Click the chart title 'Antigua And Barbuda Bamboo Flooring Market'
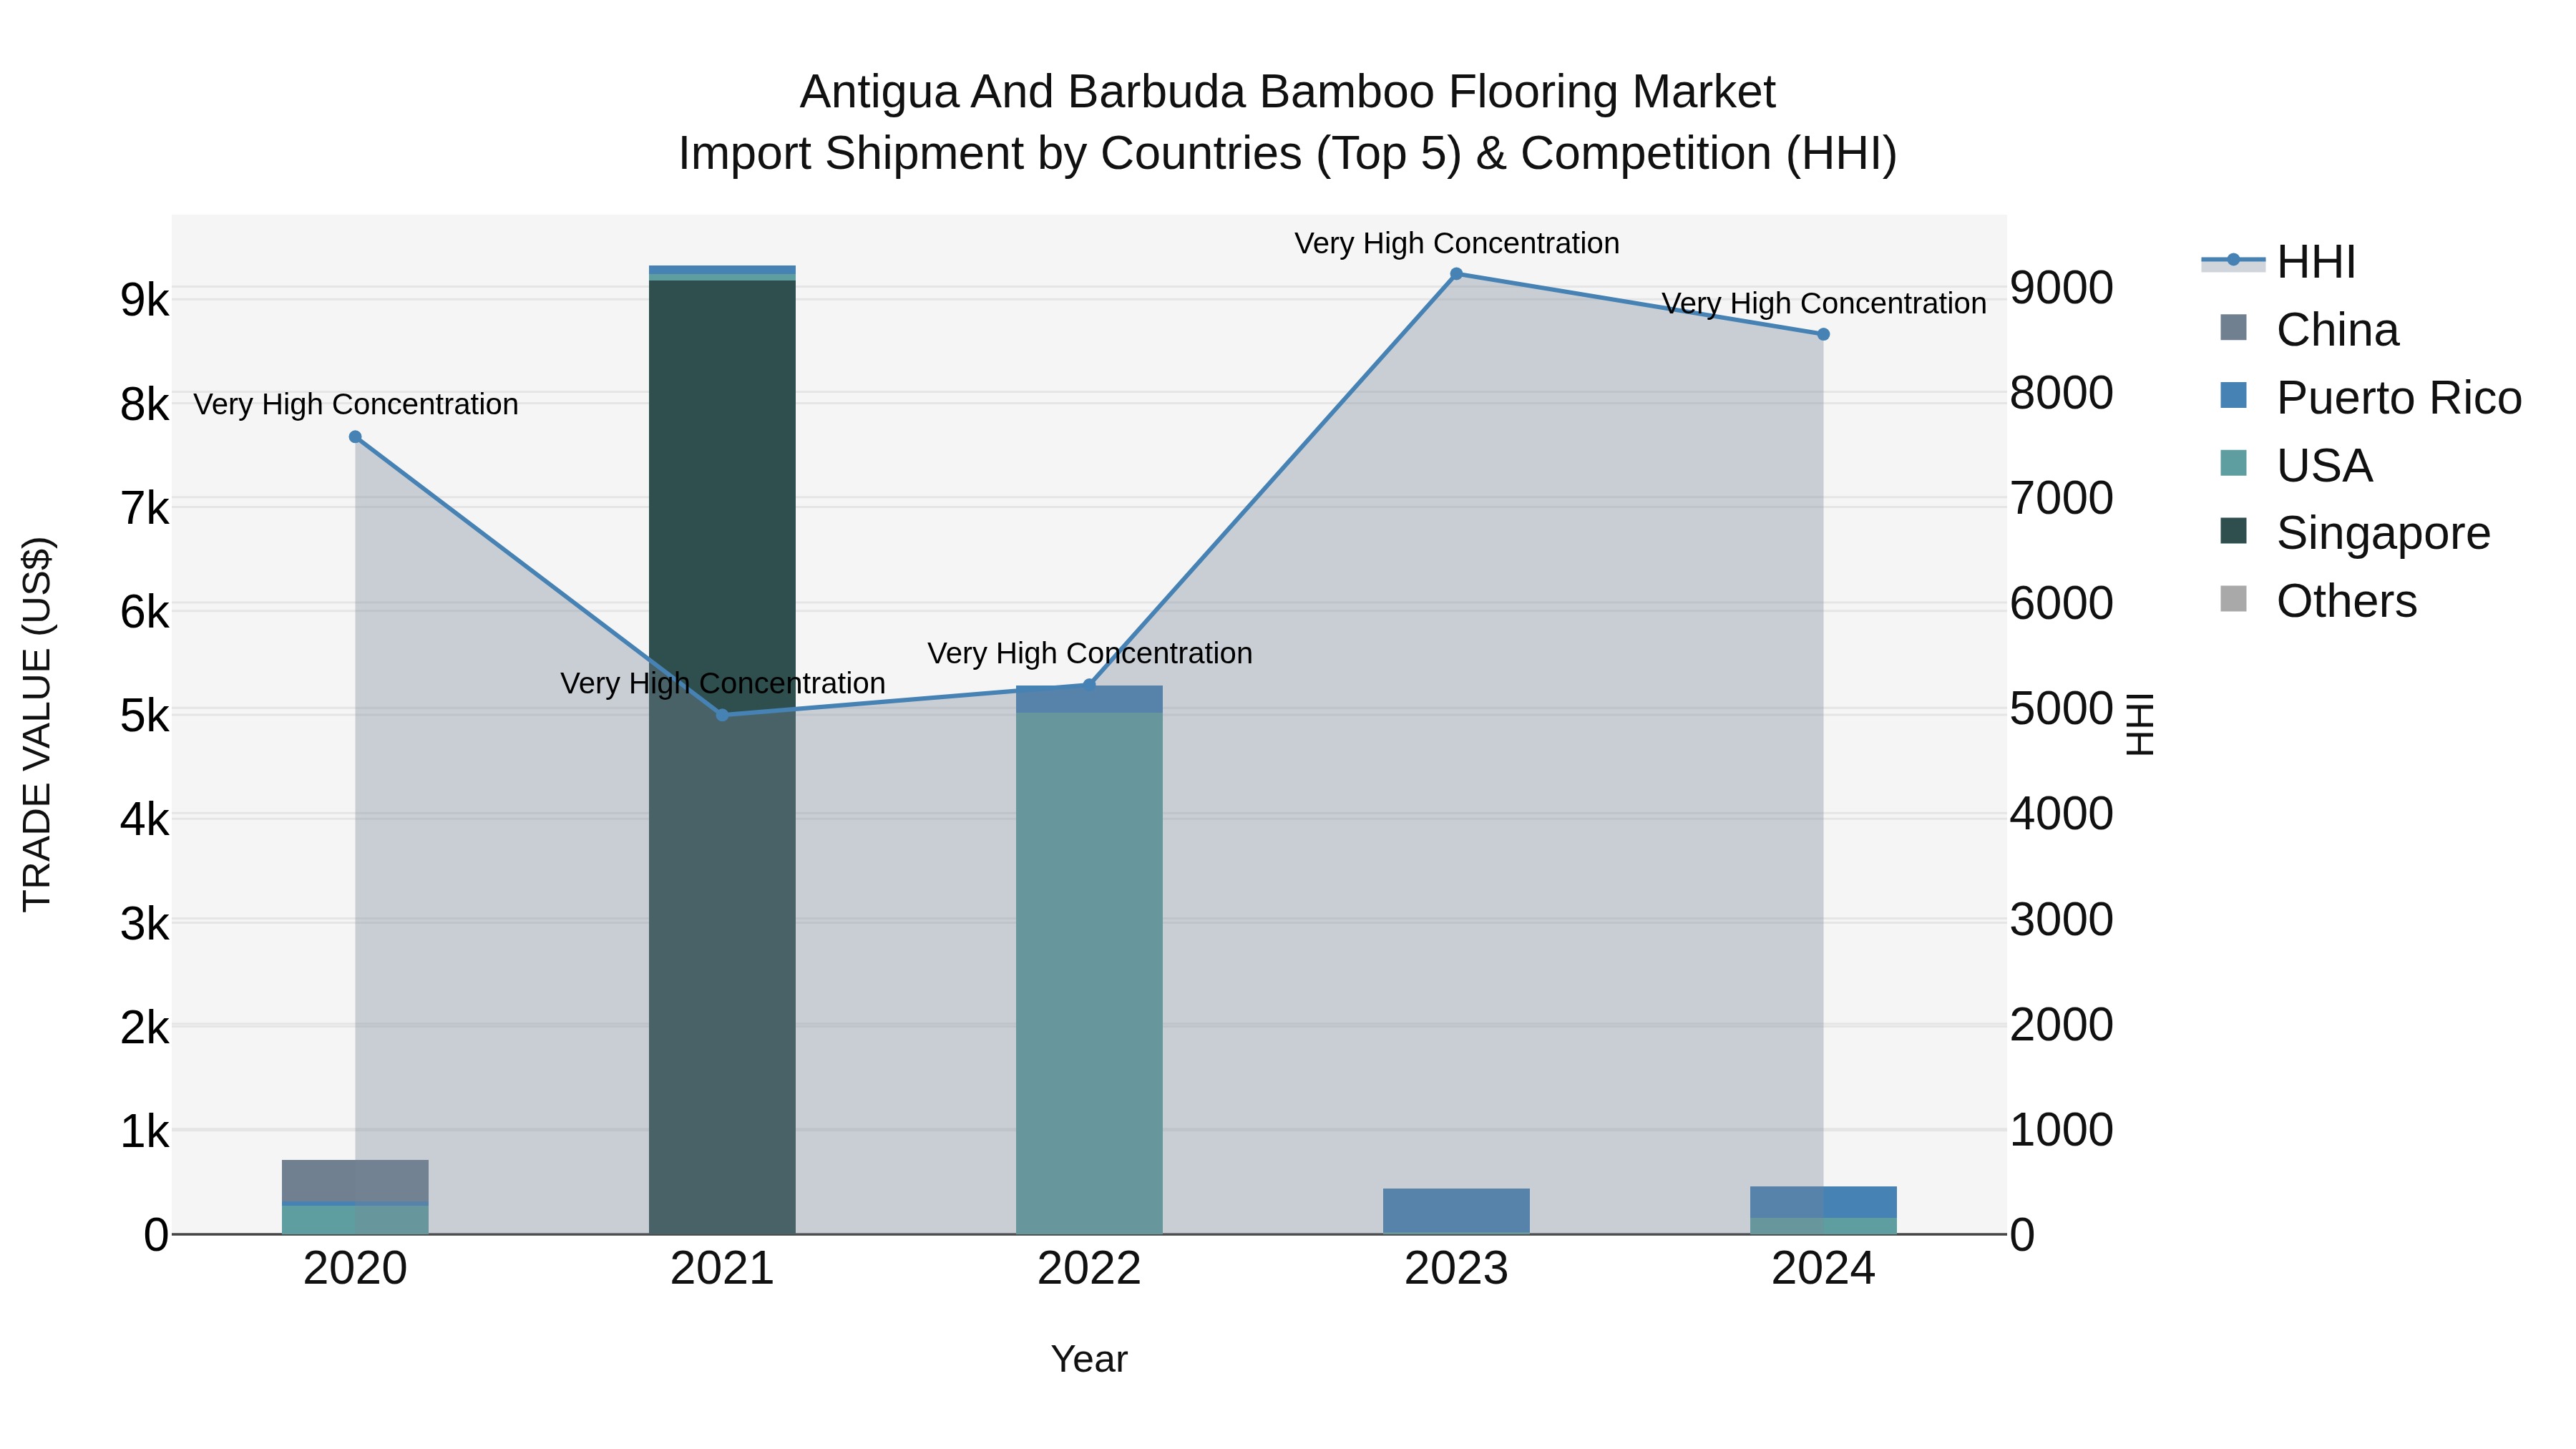 [x=1288, y=92]
